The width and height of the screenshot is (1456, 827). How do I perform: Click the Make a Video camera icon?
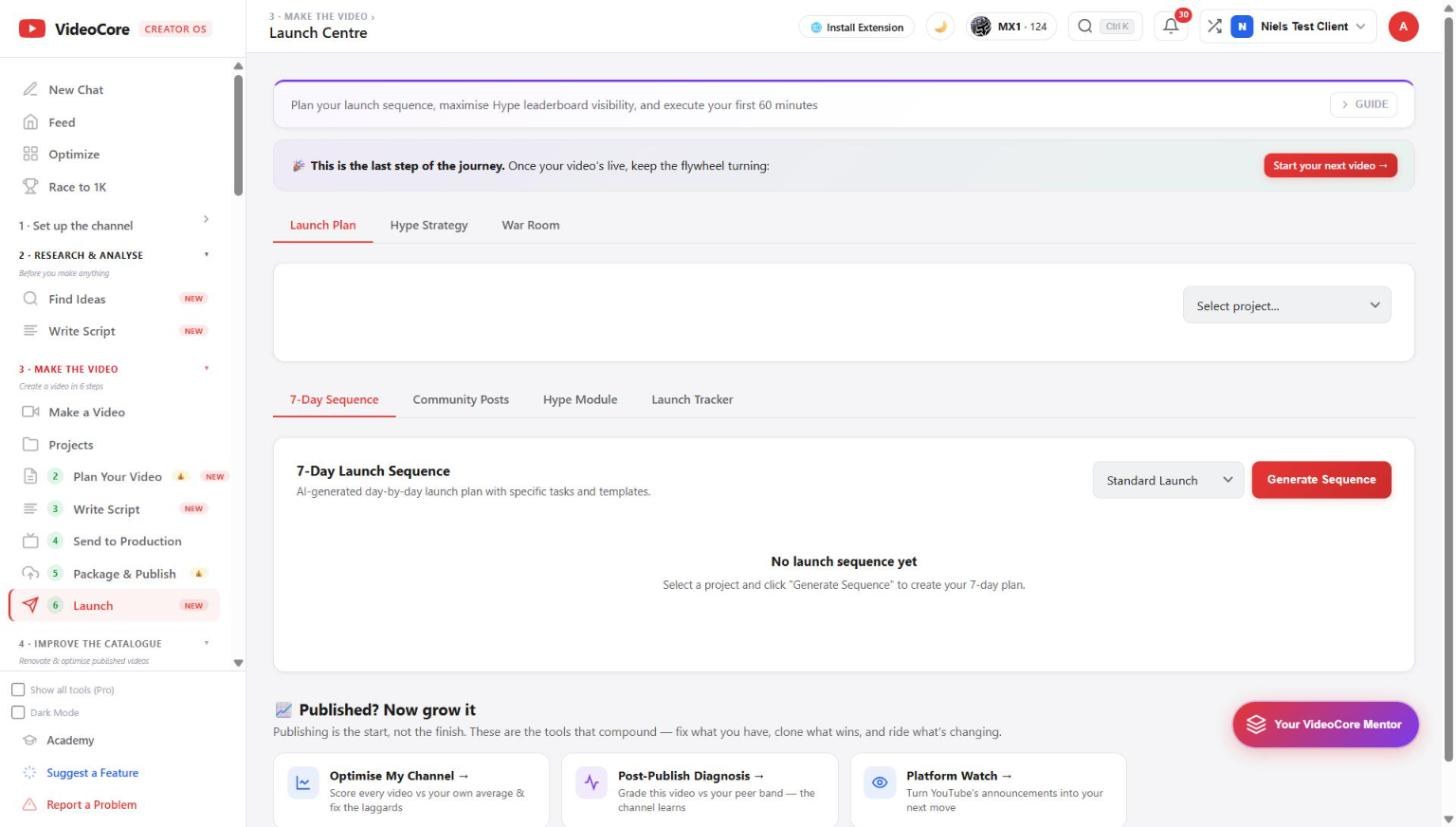[30, 412]
